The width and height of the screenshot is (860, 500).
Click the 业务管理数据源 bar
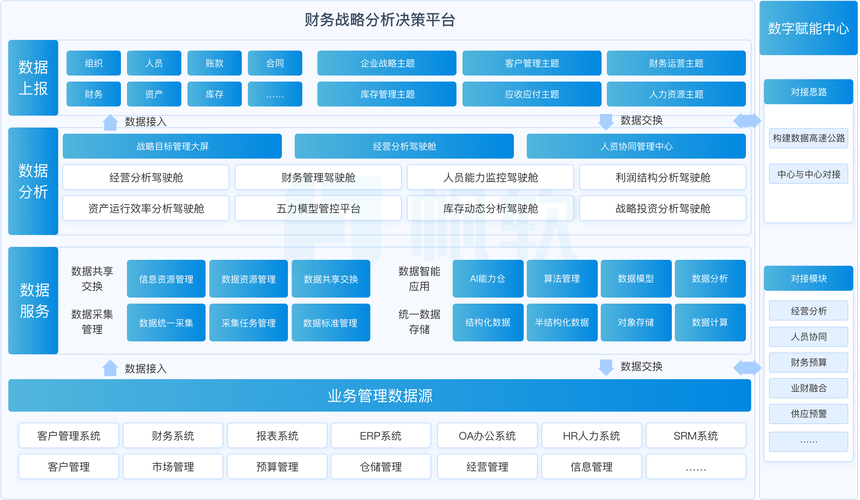(x=380, y=395)
